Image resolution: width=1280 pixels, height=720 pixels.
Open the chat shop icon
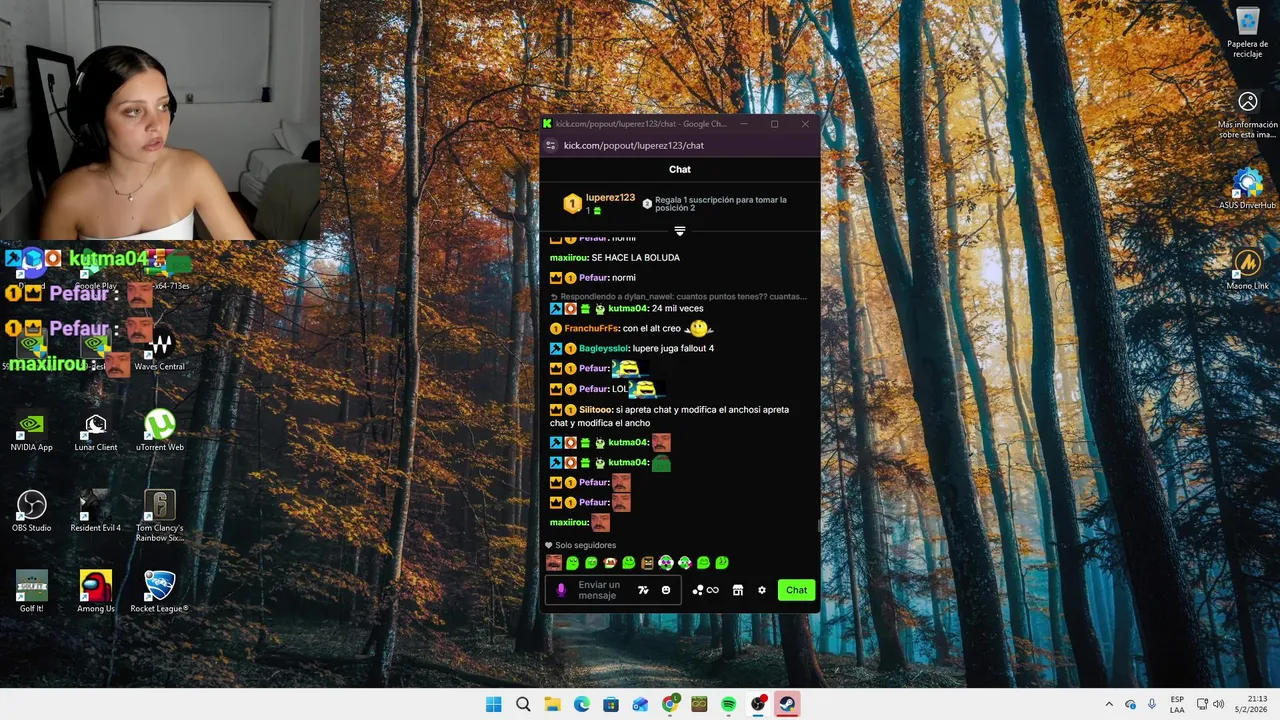coord(738,590)
